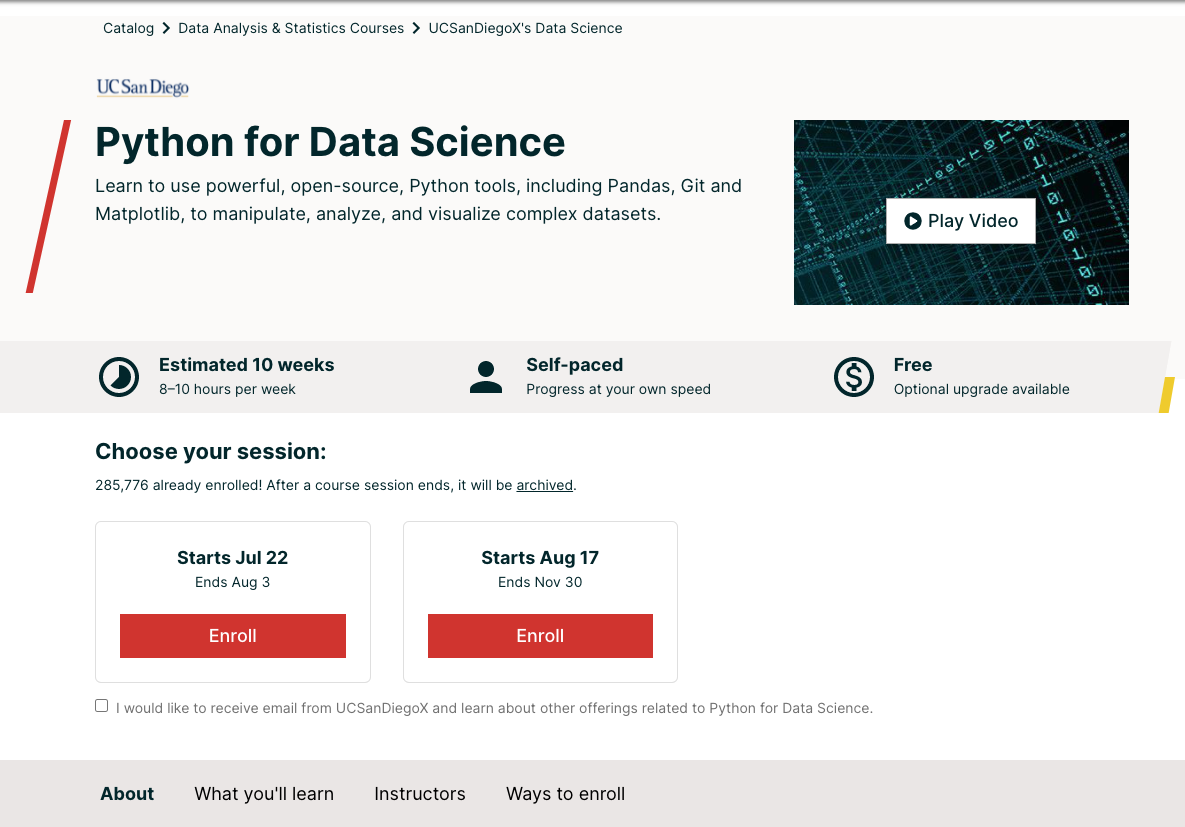Click the dollar sign icon next to Free
The width and height of the screenshot is (1185, 827).
tap(854, 377)
